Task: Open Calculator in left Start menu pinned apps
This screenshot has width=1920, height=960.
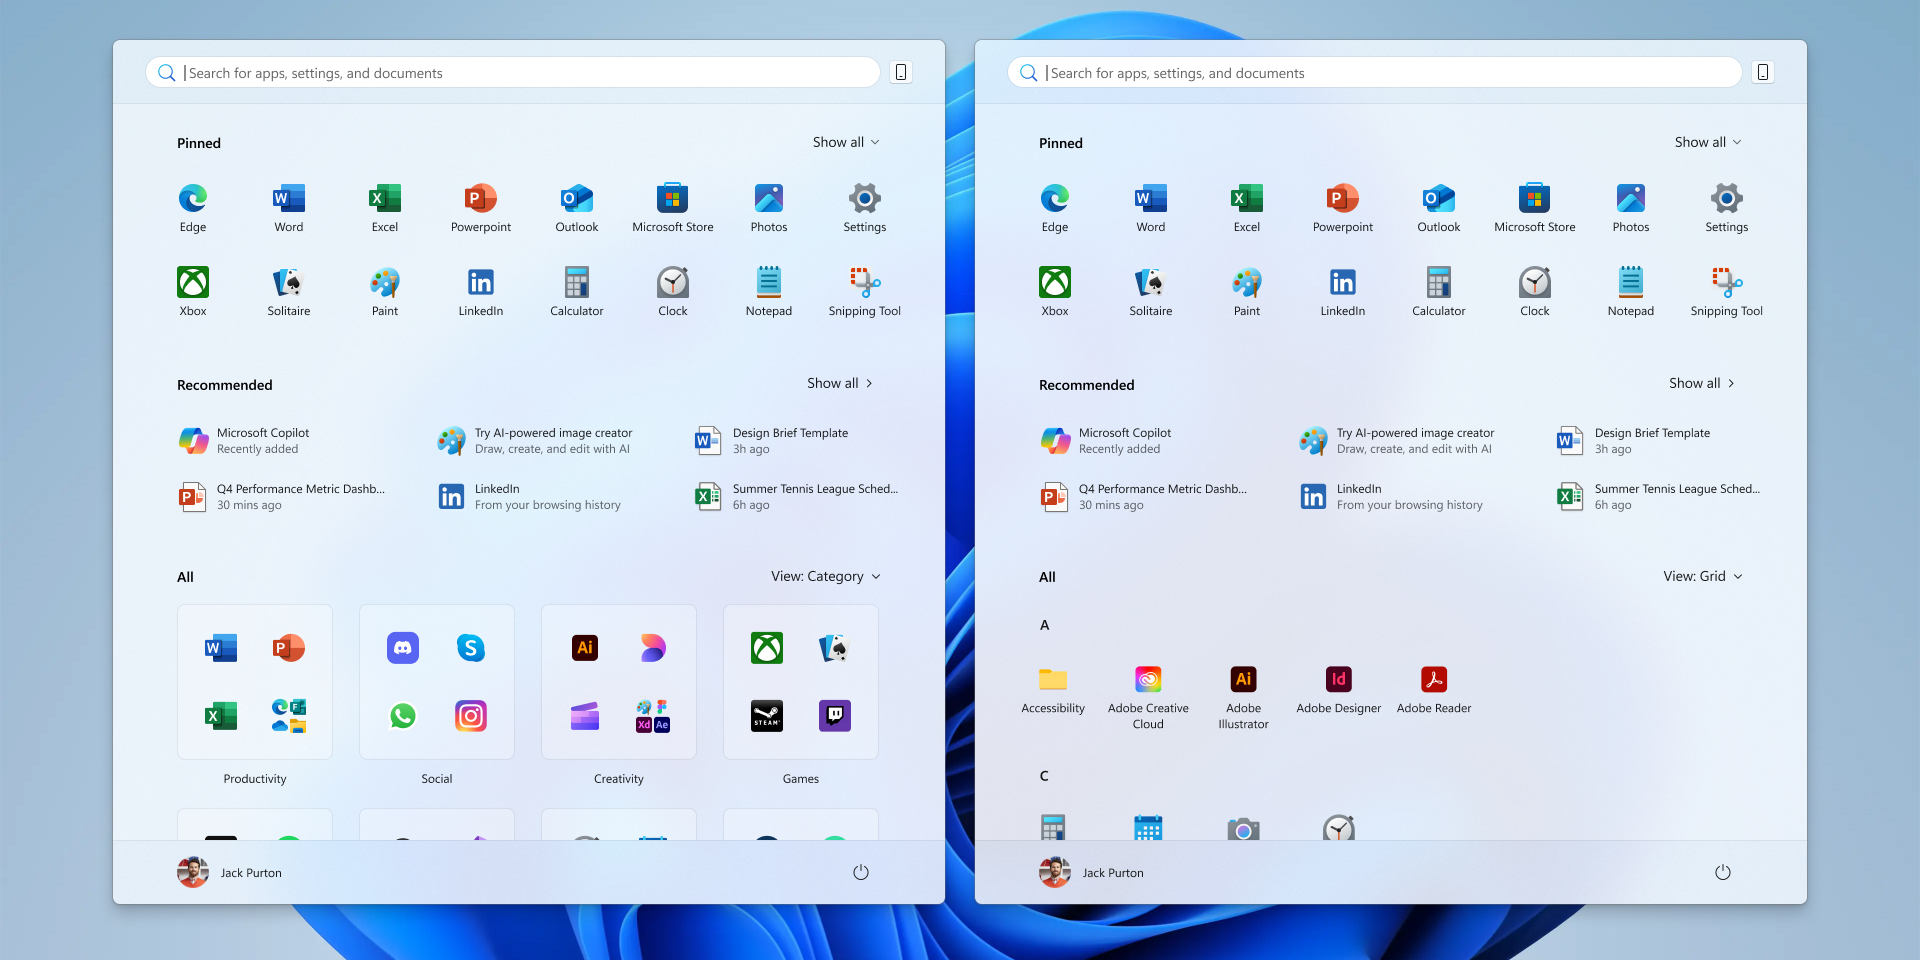Action: [x=577, y=292]
